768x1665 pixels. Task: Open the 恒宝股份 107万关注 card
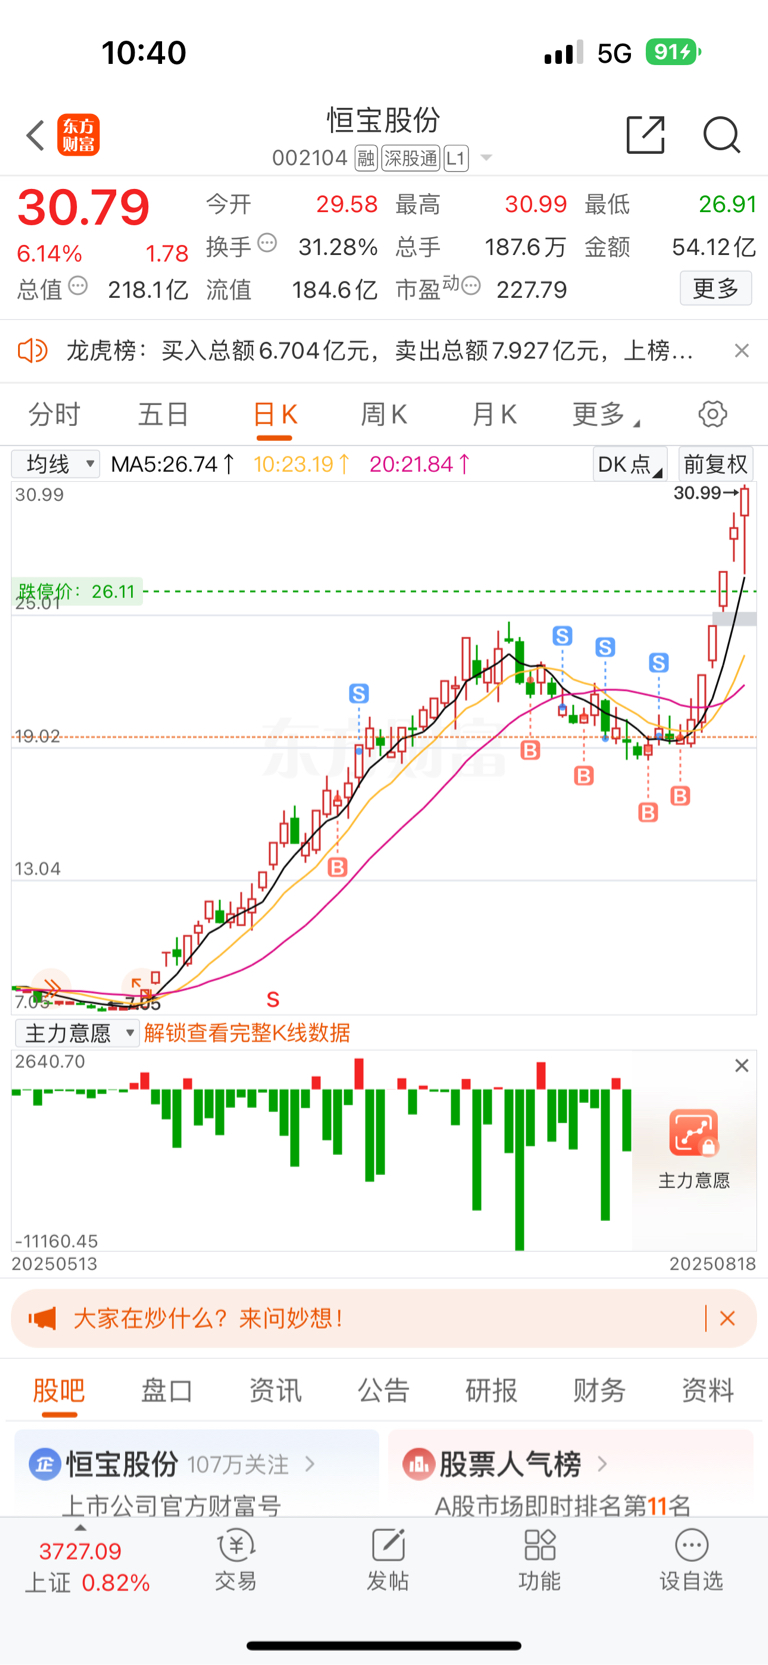(197, 1473)
